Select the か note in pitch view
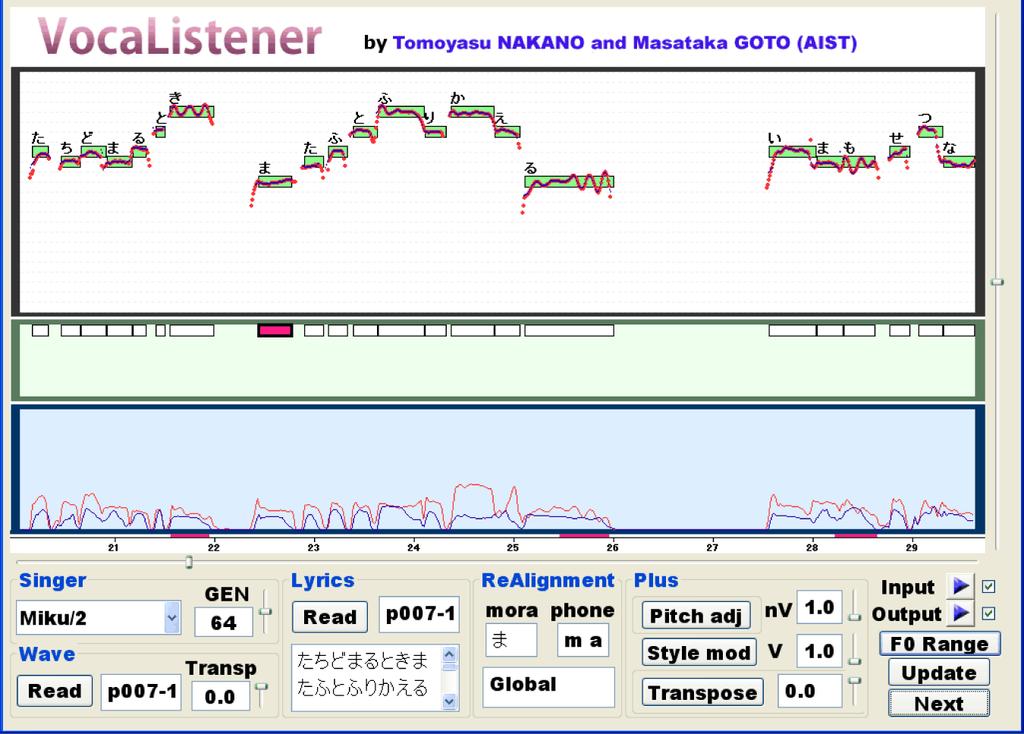Image resolution: width=1024 pixels, height=734 pixels. pos(472,112)
